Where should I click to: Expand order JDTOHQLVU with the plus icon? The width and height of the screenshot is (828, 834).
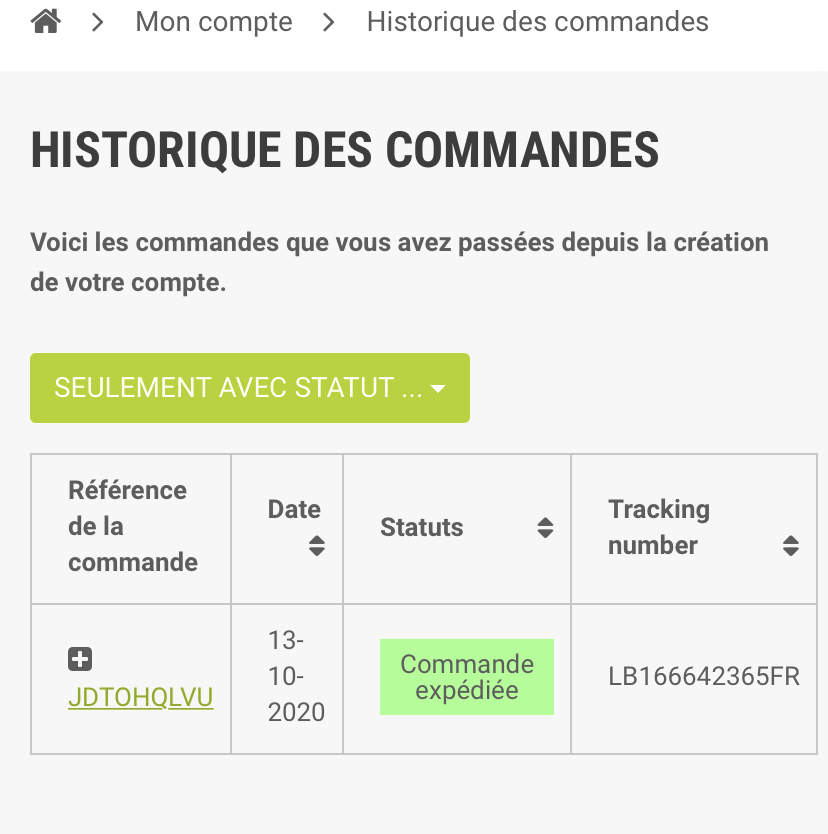[80, 659]
